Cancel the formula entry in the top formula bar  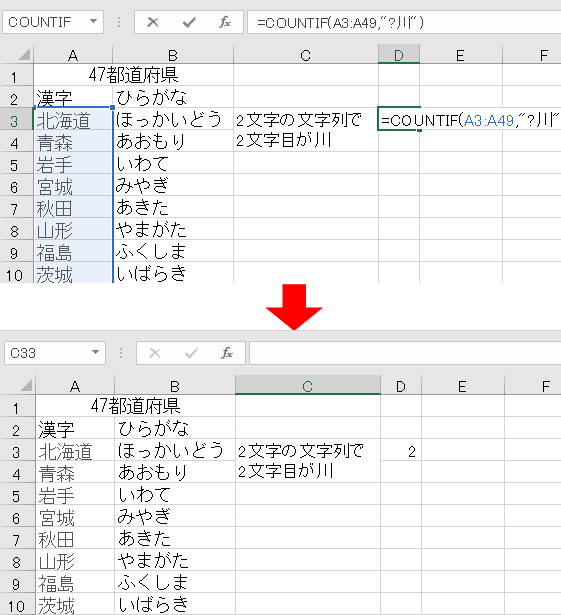tap(153, 22)
